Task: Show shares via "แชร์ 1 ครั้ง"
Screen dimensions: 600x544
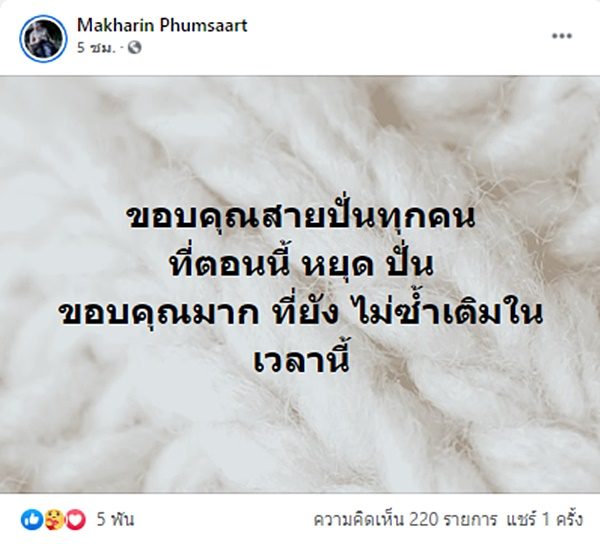Action: coord(544,520)
